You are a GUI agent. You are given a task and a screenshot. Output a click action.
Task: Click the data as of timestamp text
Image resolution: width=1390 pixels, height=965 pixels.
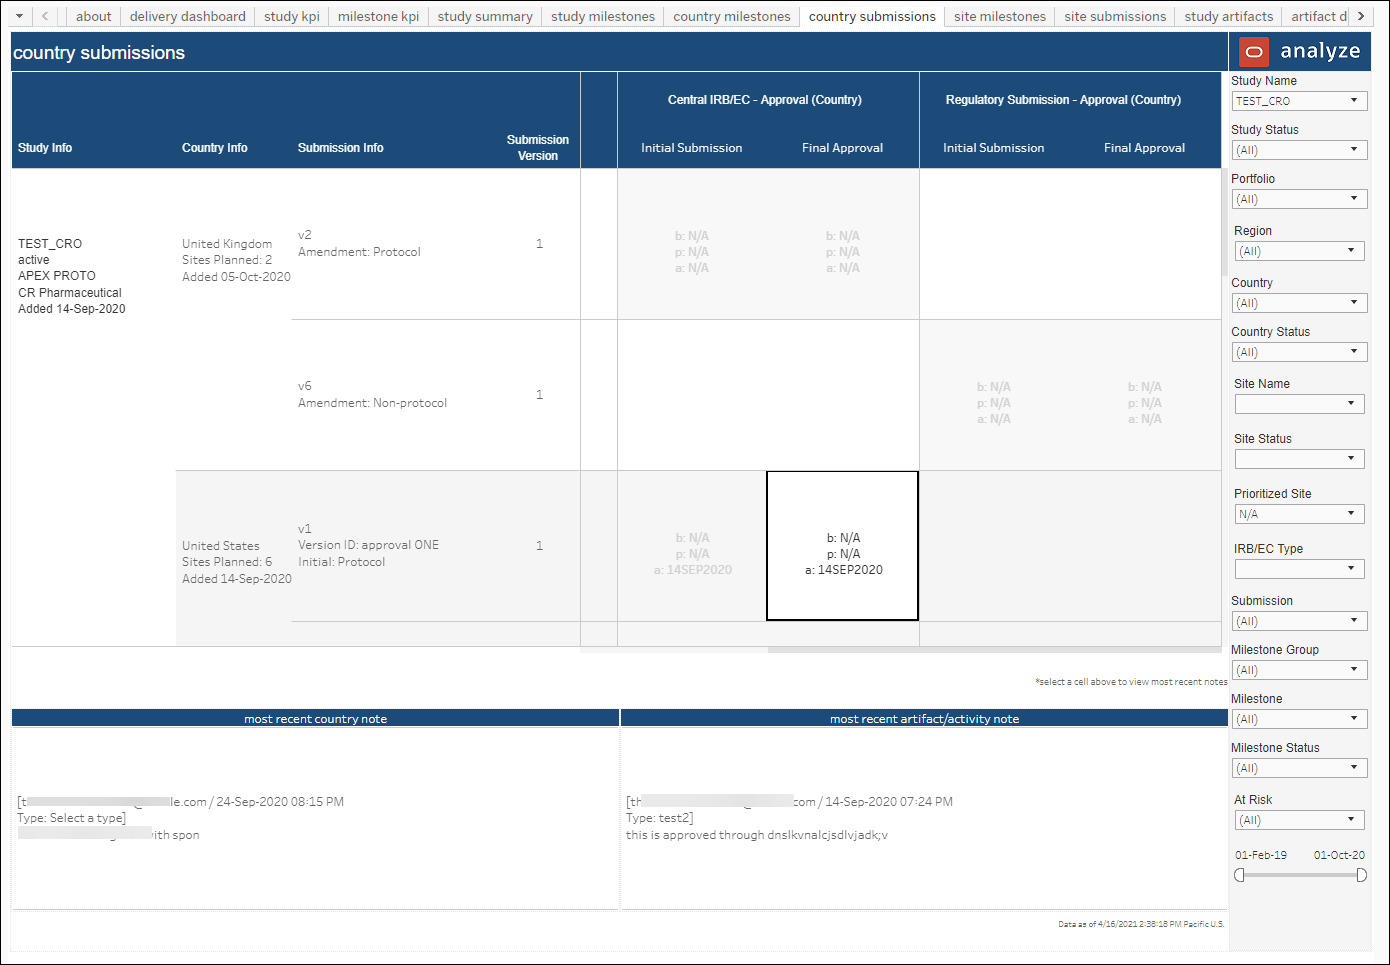click(1141, 924)
